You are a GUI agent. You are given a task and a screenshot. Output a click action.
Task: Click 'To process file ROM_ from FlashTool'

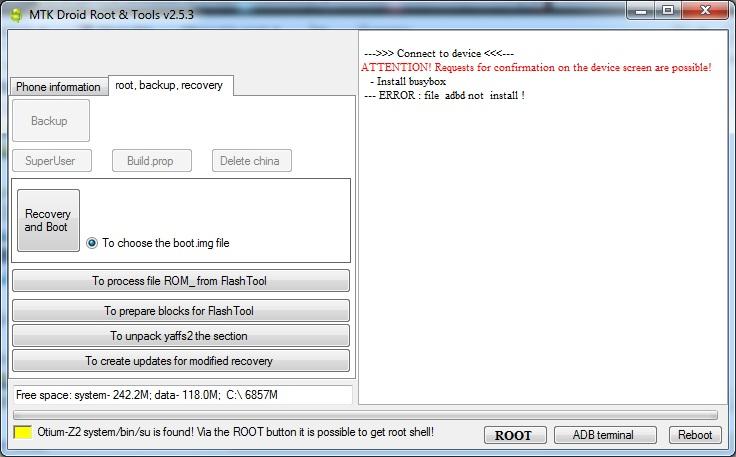pos(181,281)
